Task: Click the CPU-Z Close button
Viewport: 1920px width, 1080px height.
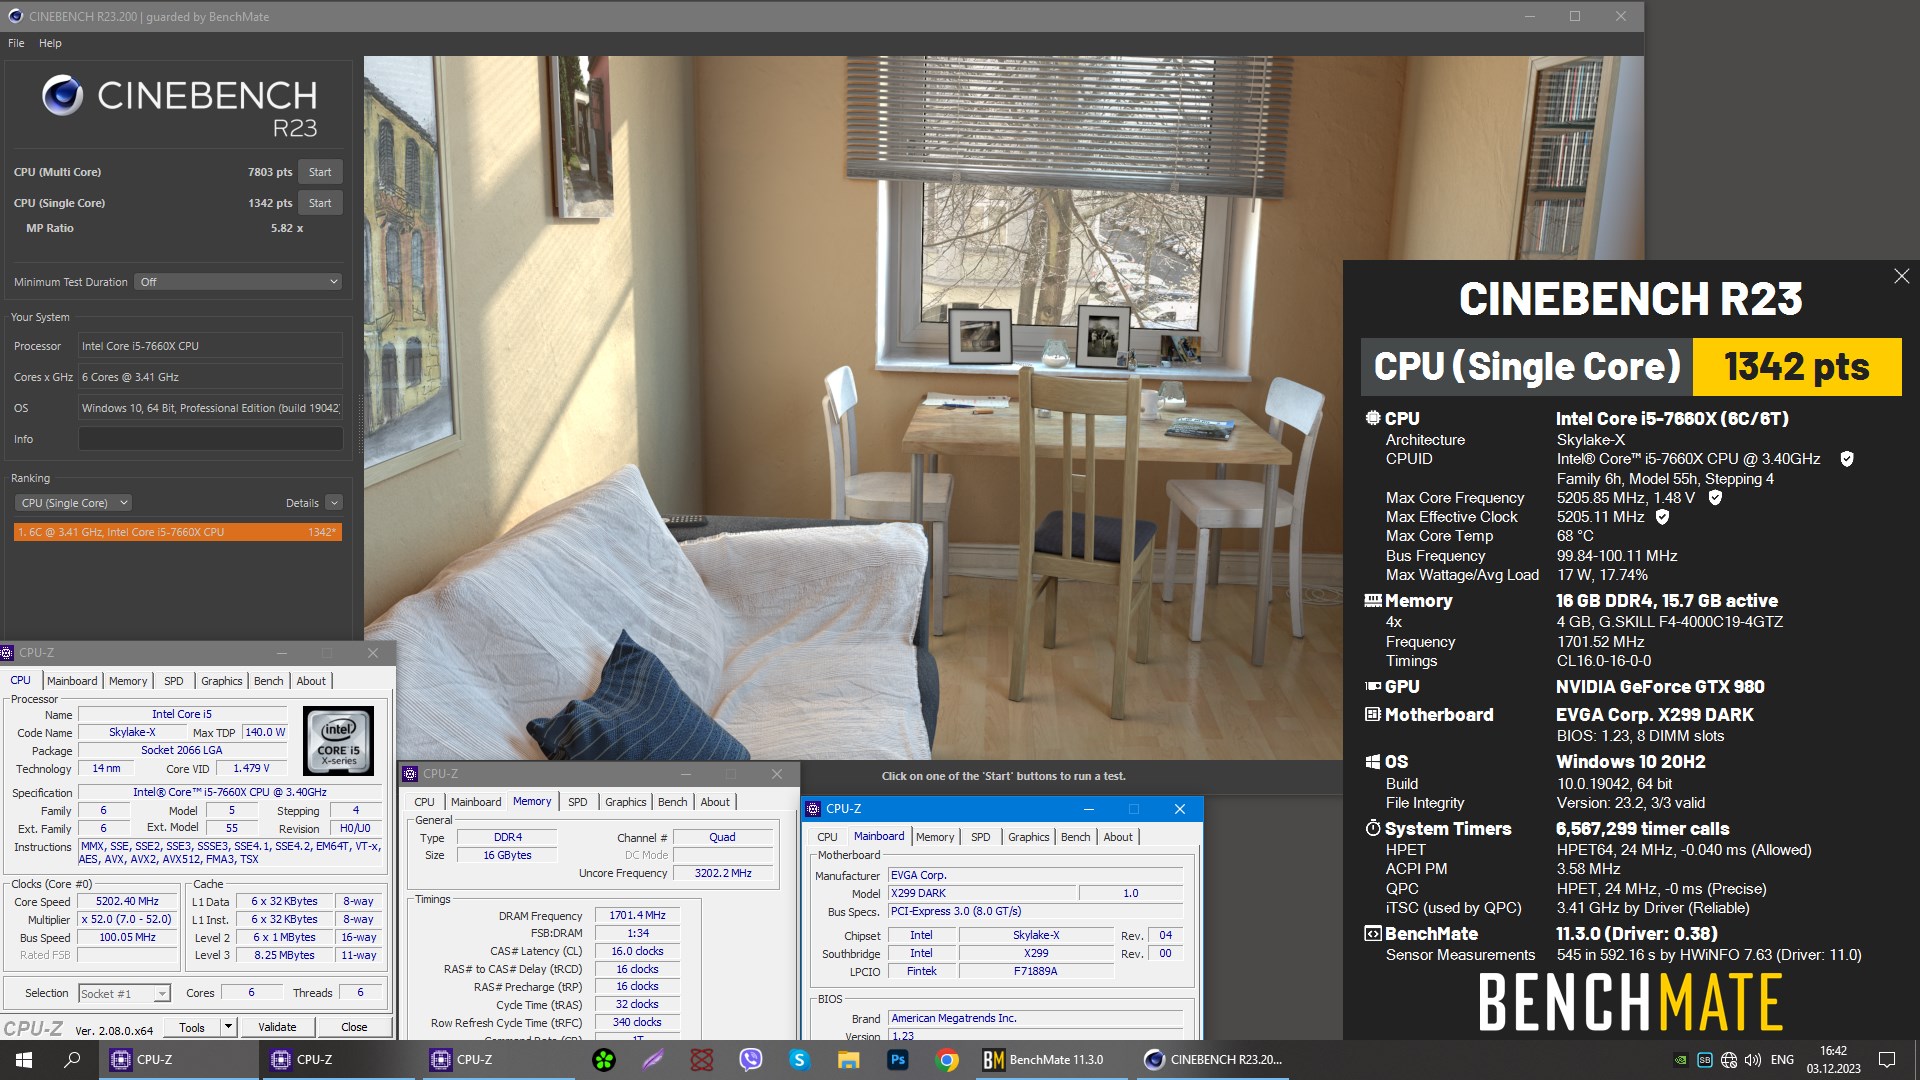Action: coord(354,1027)
